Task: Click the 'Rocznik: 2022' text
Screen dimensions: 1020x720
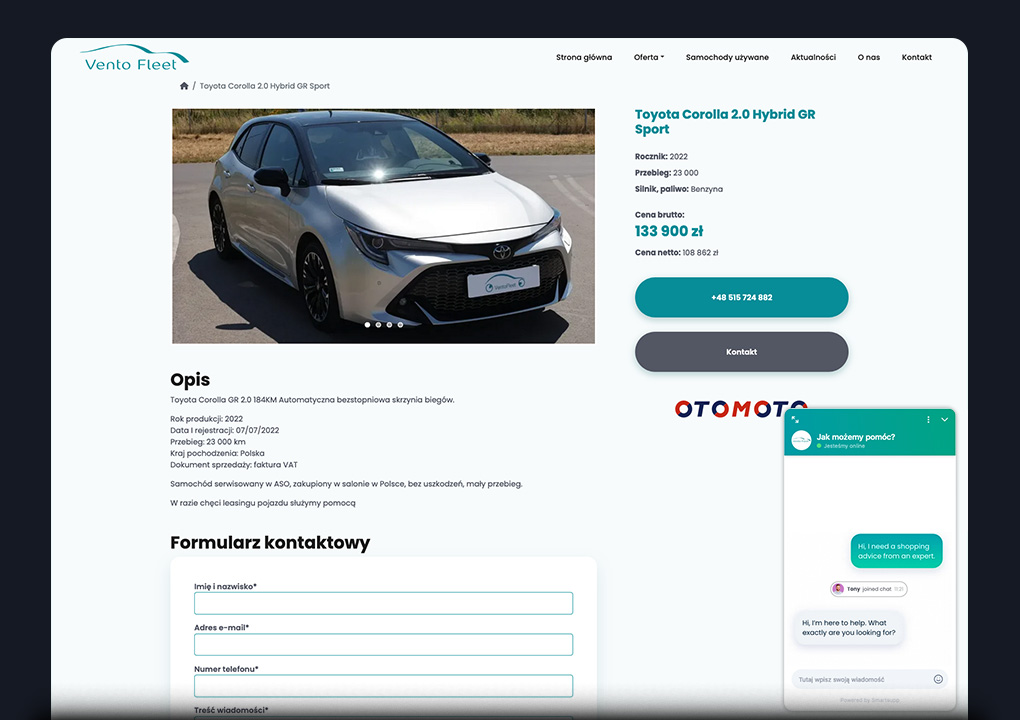Action: pos(661,157)
